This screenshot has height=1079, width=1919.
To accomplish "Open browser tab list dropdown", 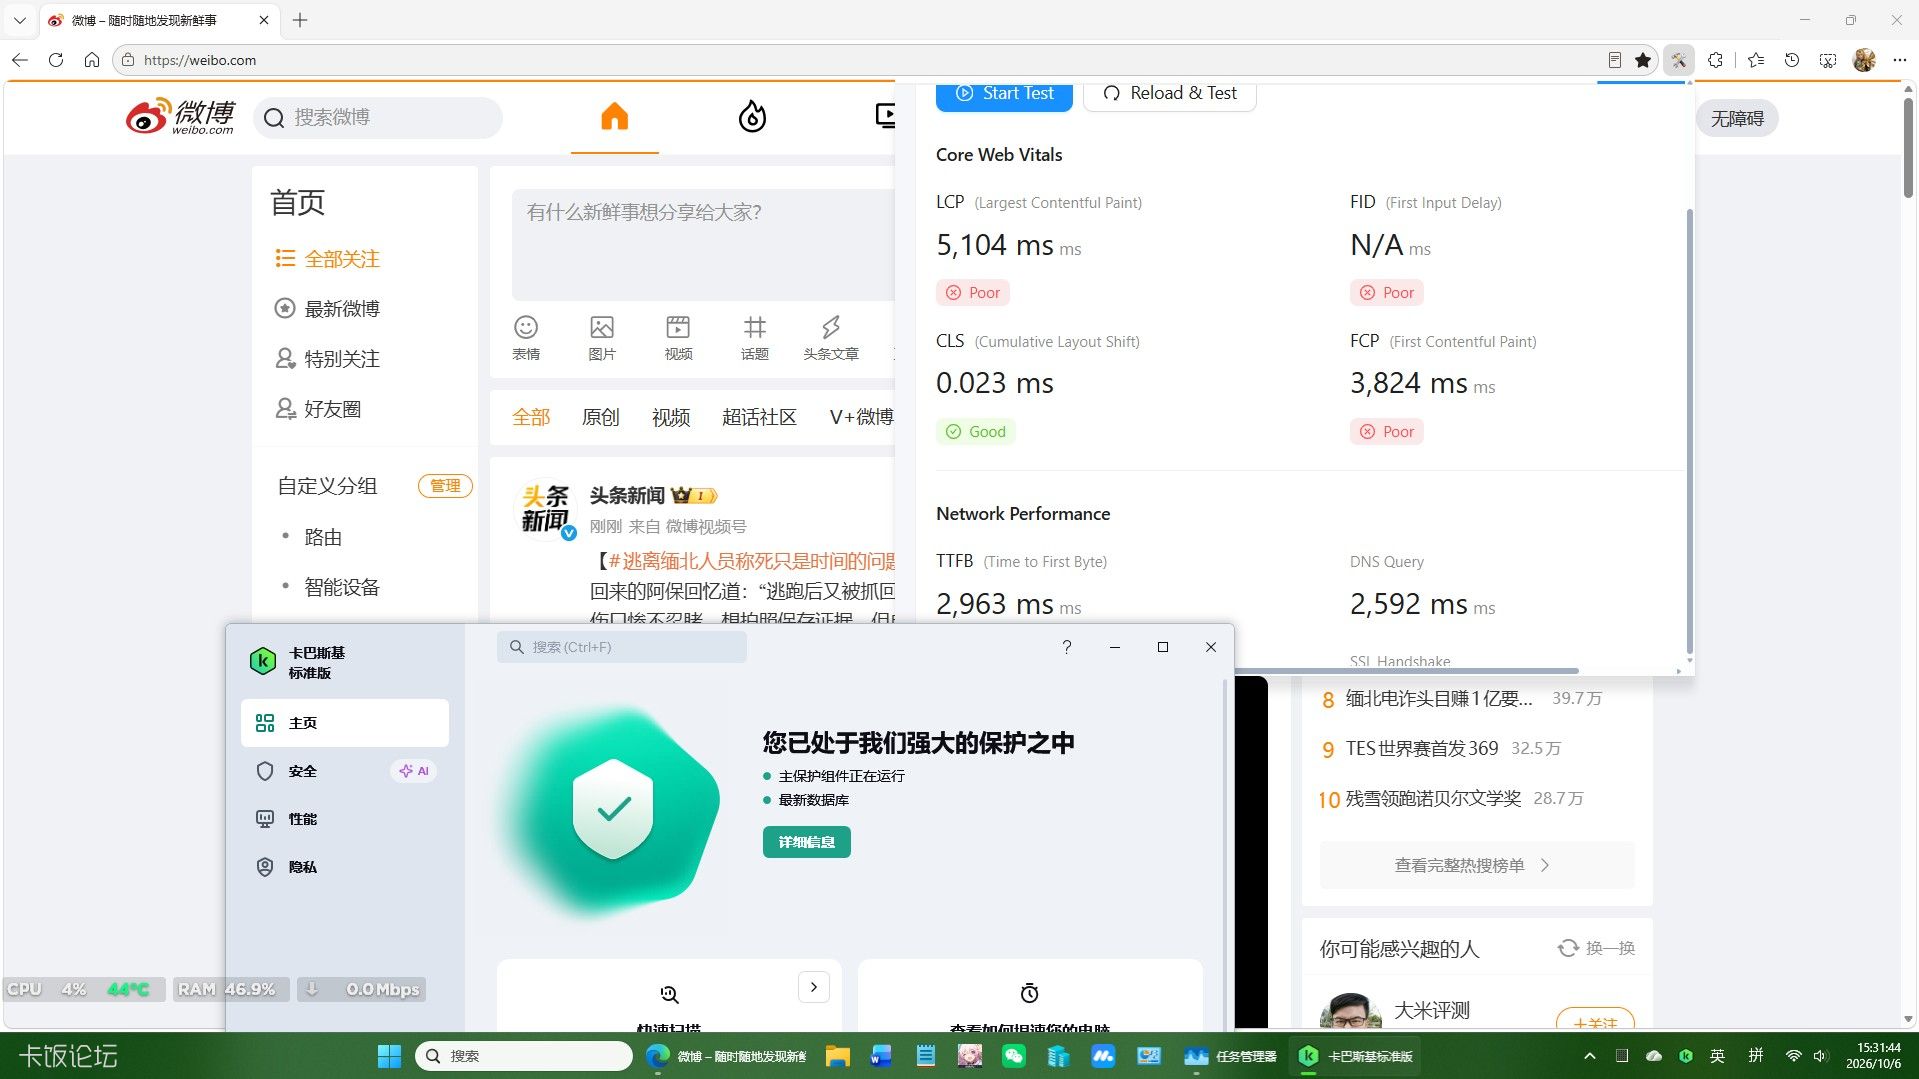I will (x=19, y=20).
